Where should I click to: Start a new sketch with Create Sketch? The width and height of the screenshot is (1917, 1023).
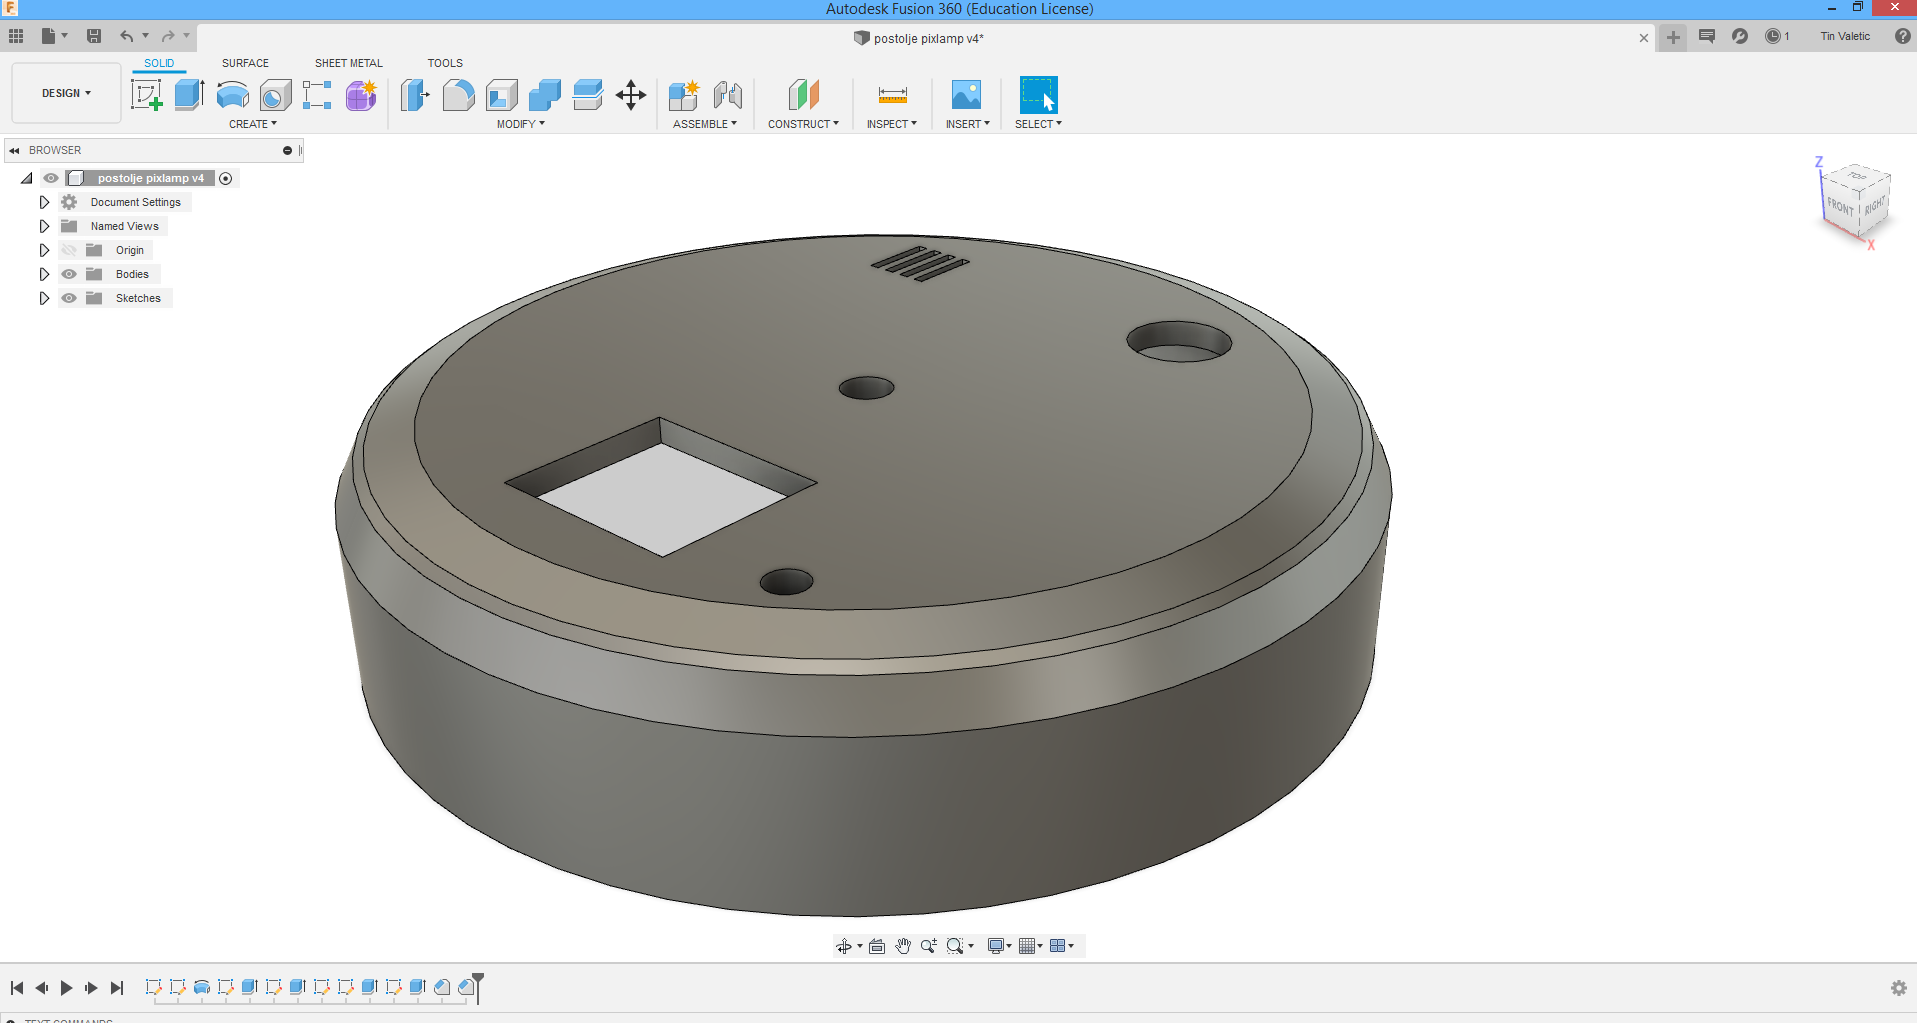(x=147, y=95)
